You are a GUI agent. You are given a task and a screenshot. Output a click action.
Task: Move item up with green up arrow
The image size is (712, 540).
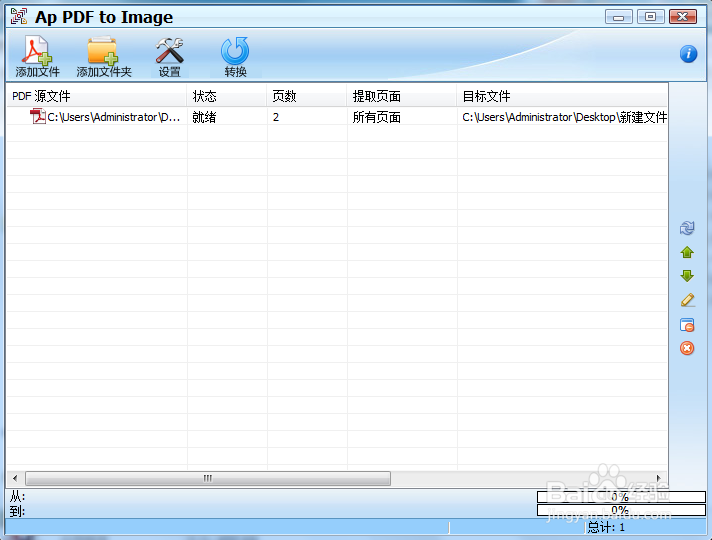pyautogui.click(x=687, y=252)
